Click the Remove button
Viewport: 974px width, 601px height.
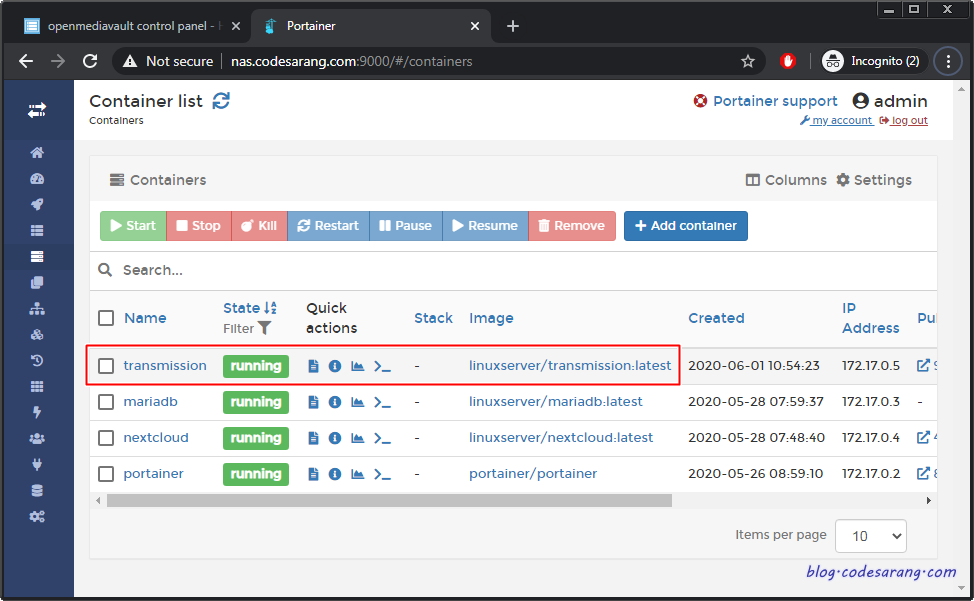point(572,225)
